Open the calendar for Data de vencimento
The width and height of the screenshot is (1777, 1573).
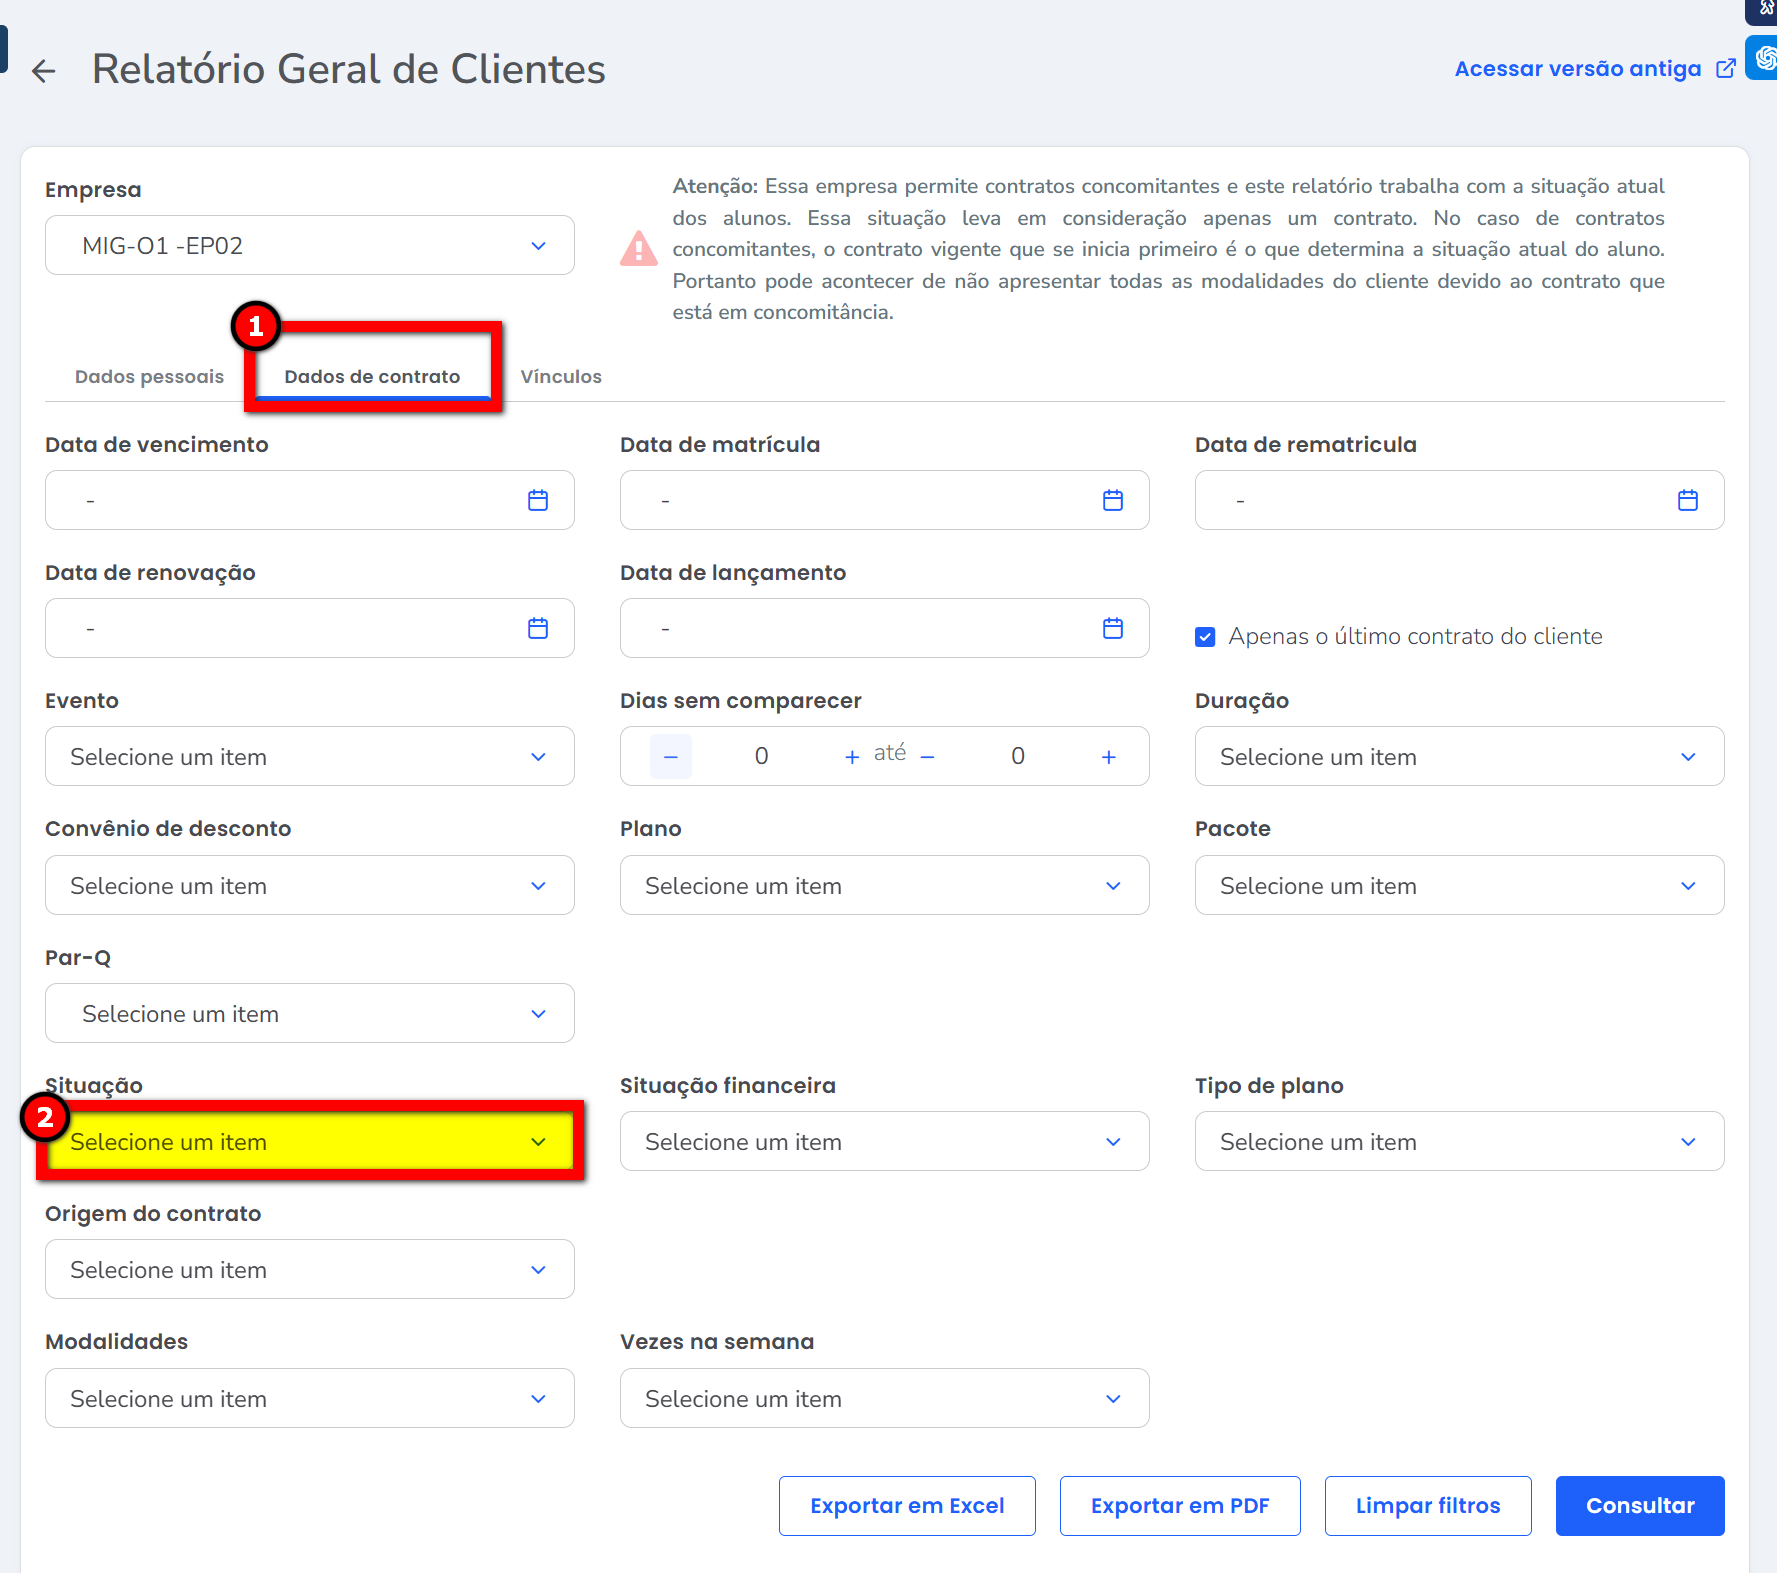click(538, 500)
